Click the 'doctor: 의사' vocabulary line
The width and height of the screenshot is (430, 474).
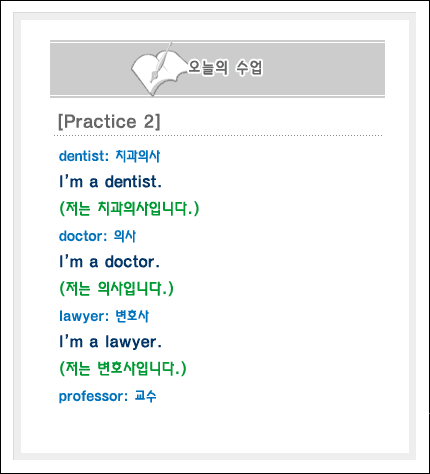tap(97, 236)
